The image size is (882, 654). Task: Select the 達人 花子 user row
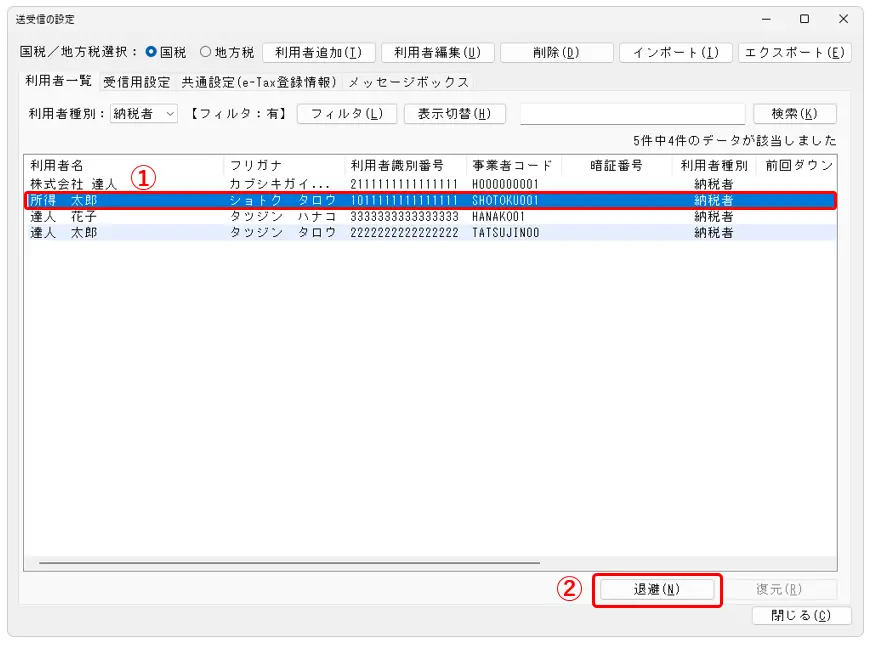click(x=64, y=216)
